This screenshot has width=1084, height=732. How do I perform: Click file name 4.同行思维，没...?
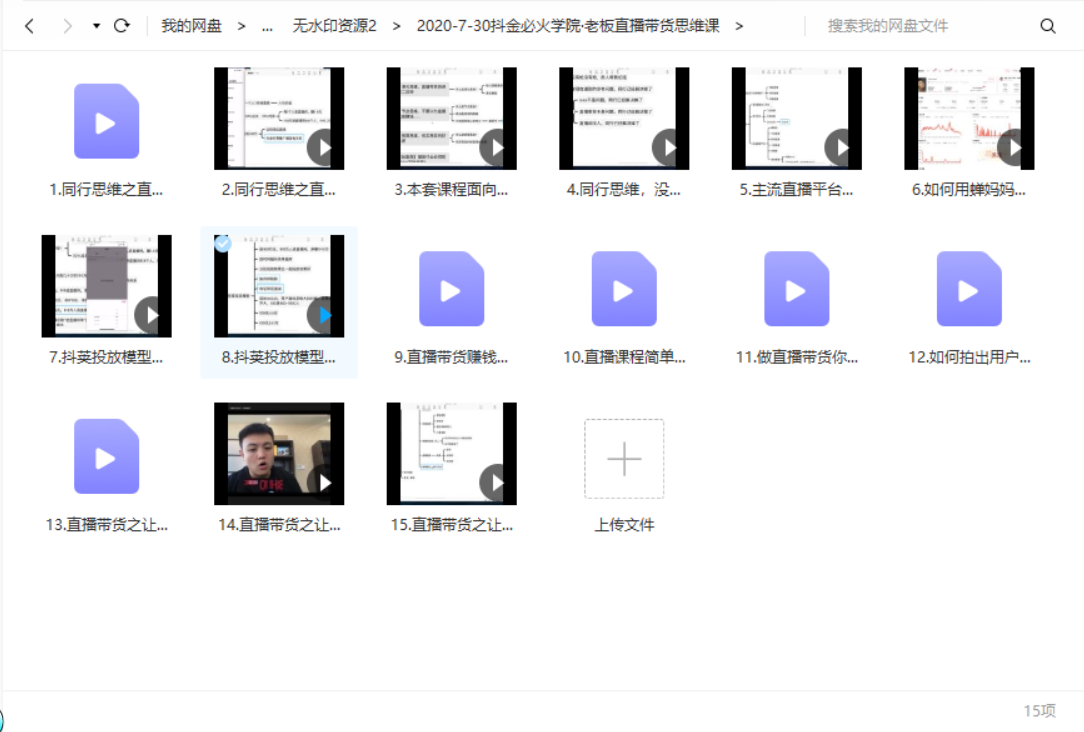tap(624, 189)
